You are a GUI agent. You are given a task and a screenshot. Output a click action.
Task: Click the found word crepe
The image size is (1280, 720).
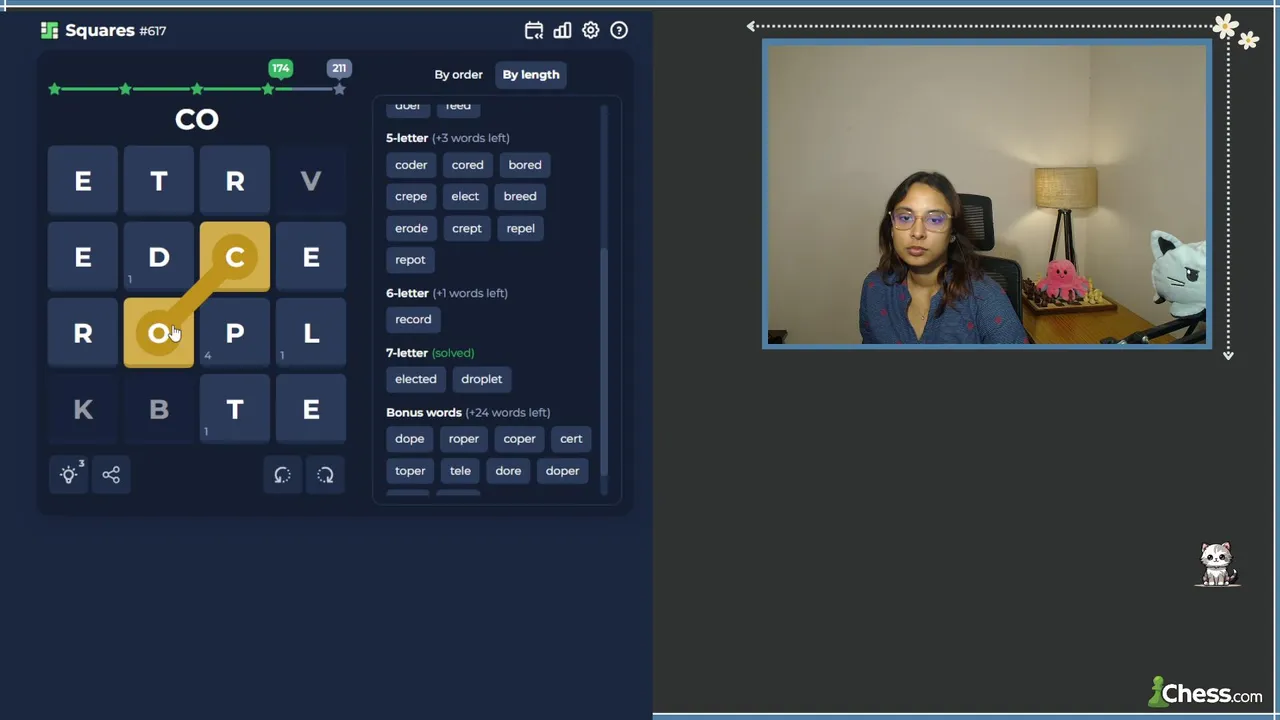click(411, 196)
